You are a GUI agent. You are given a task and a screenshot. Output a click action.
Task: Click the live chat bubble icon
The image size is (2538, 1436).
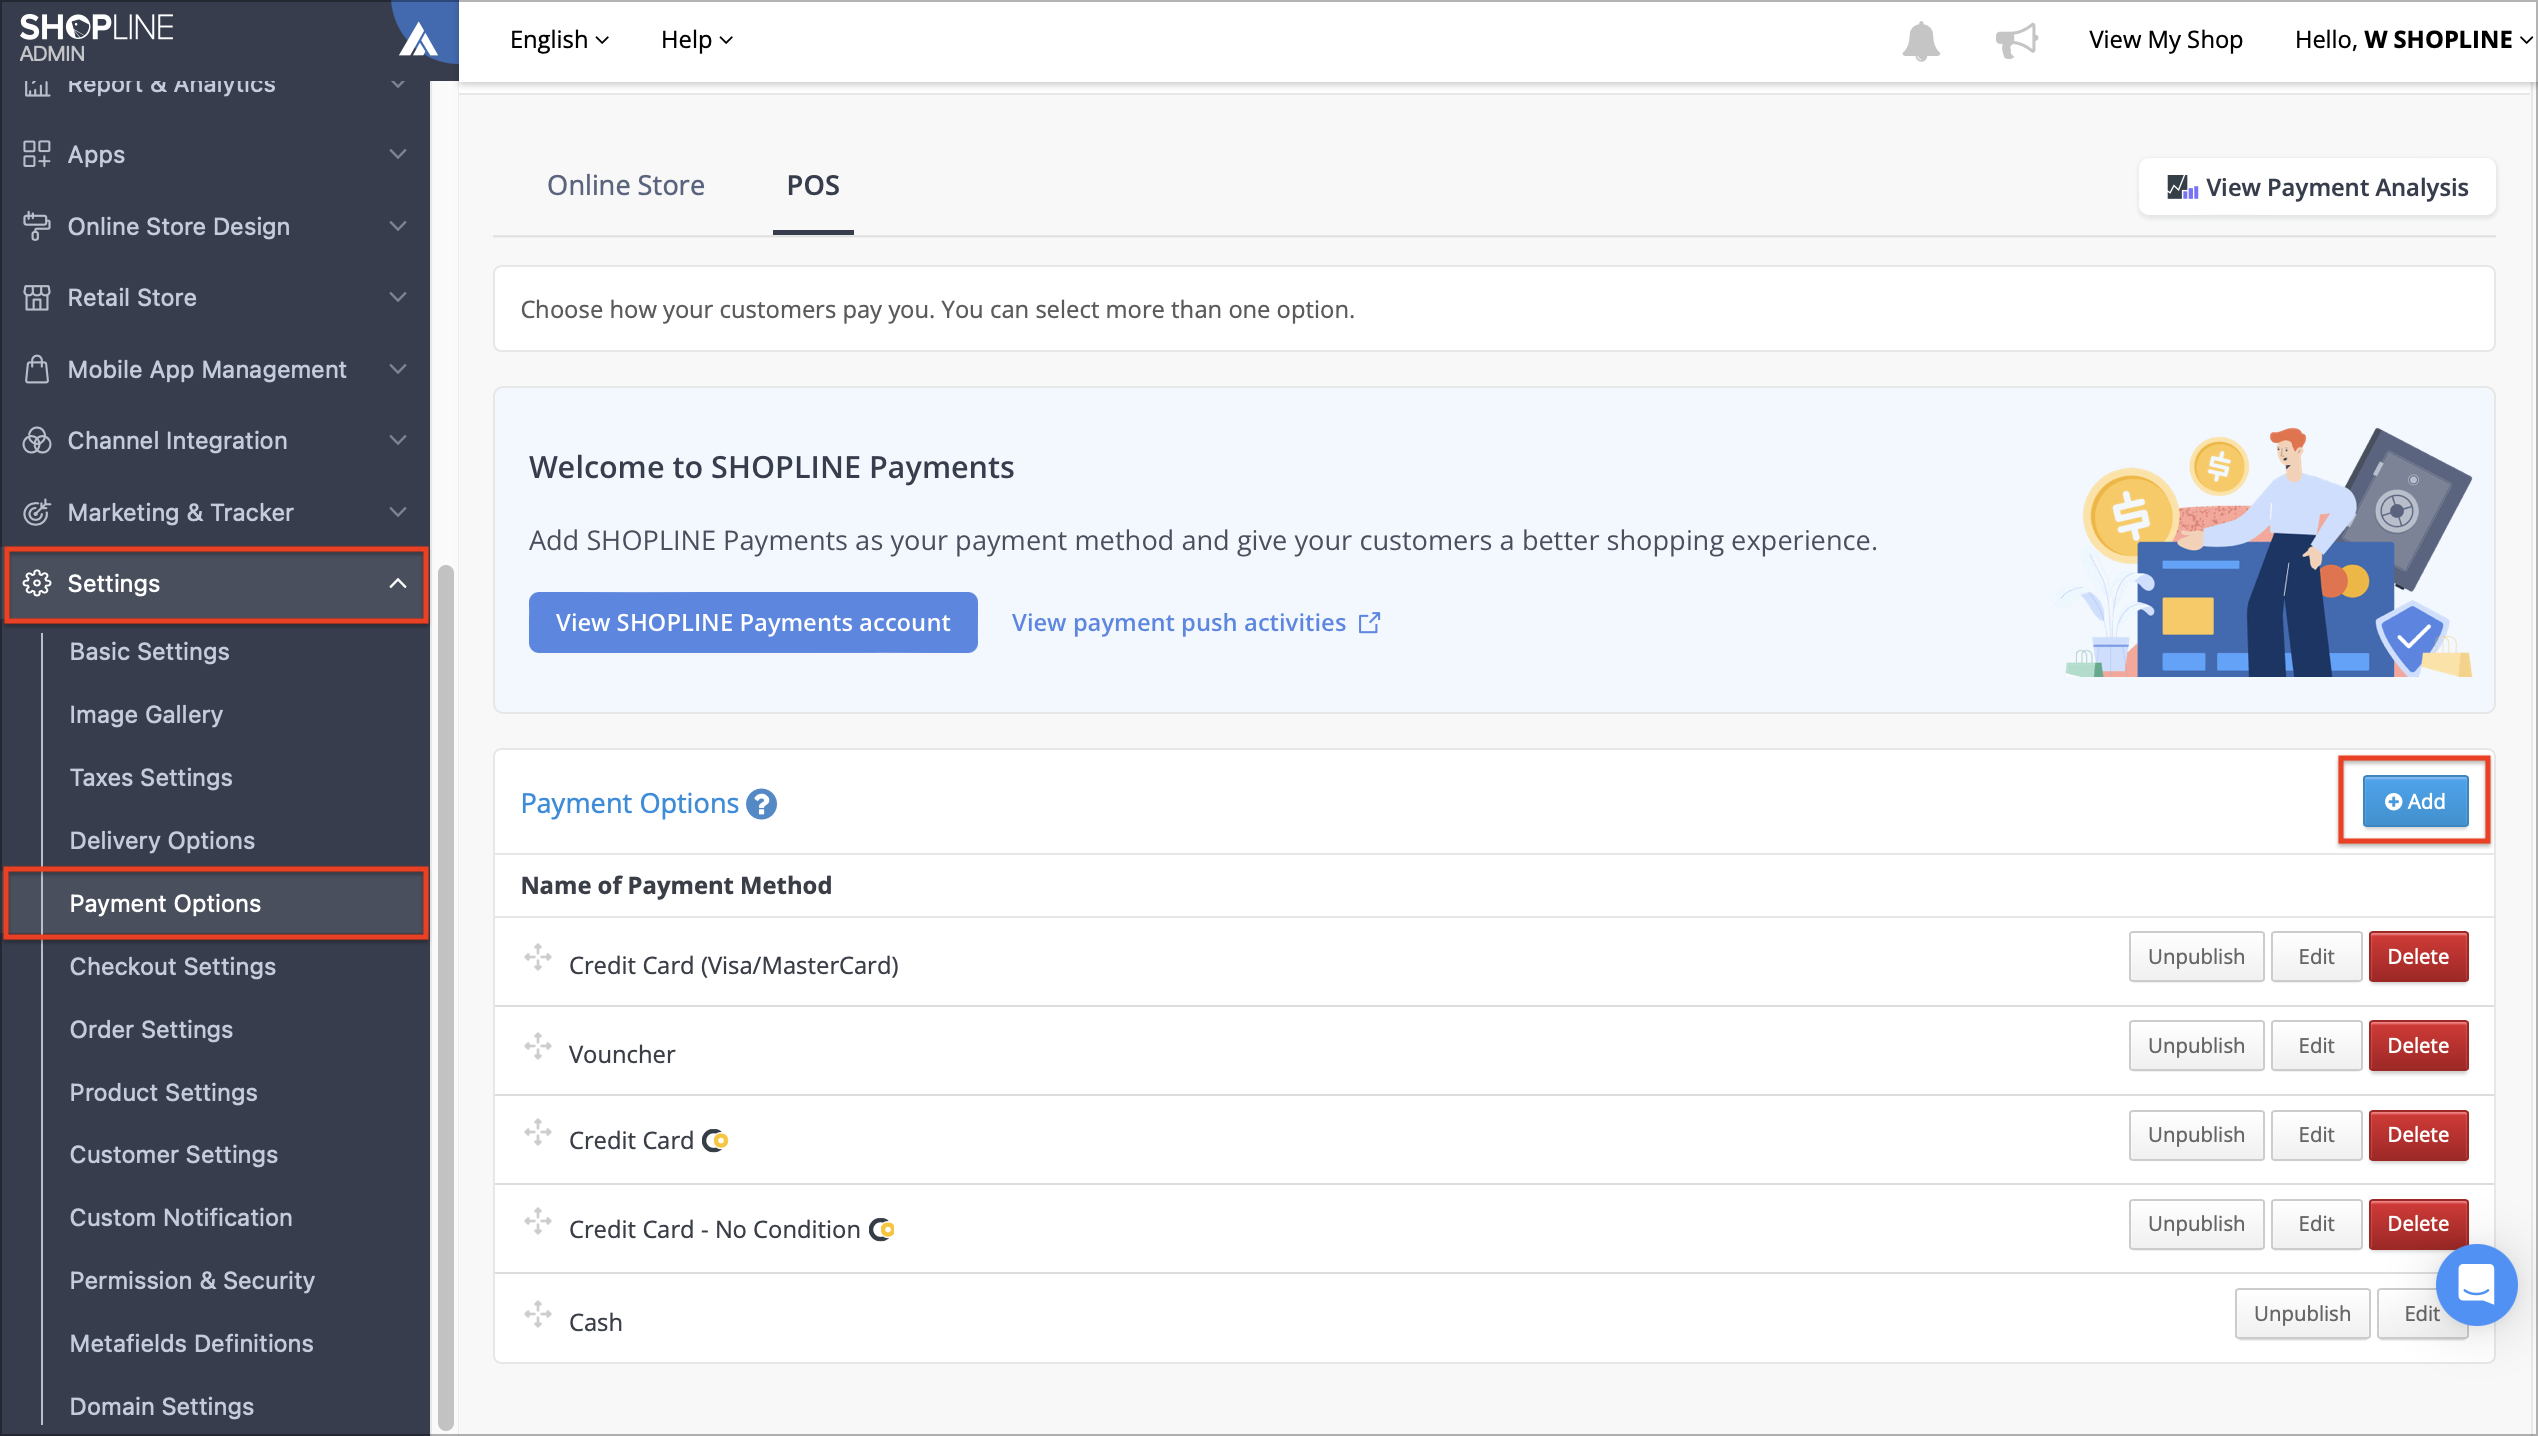pos(2476,1284)
